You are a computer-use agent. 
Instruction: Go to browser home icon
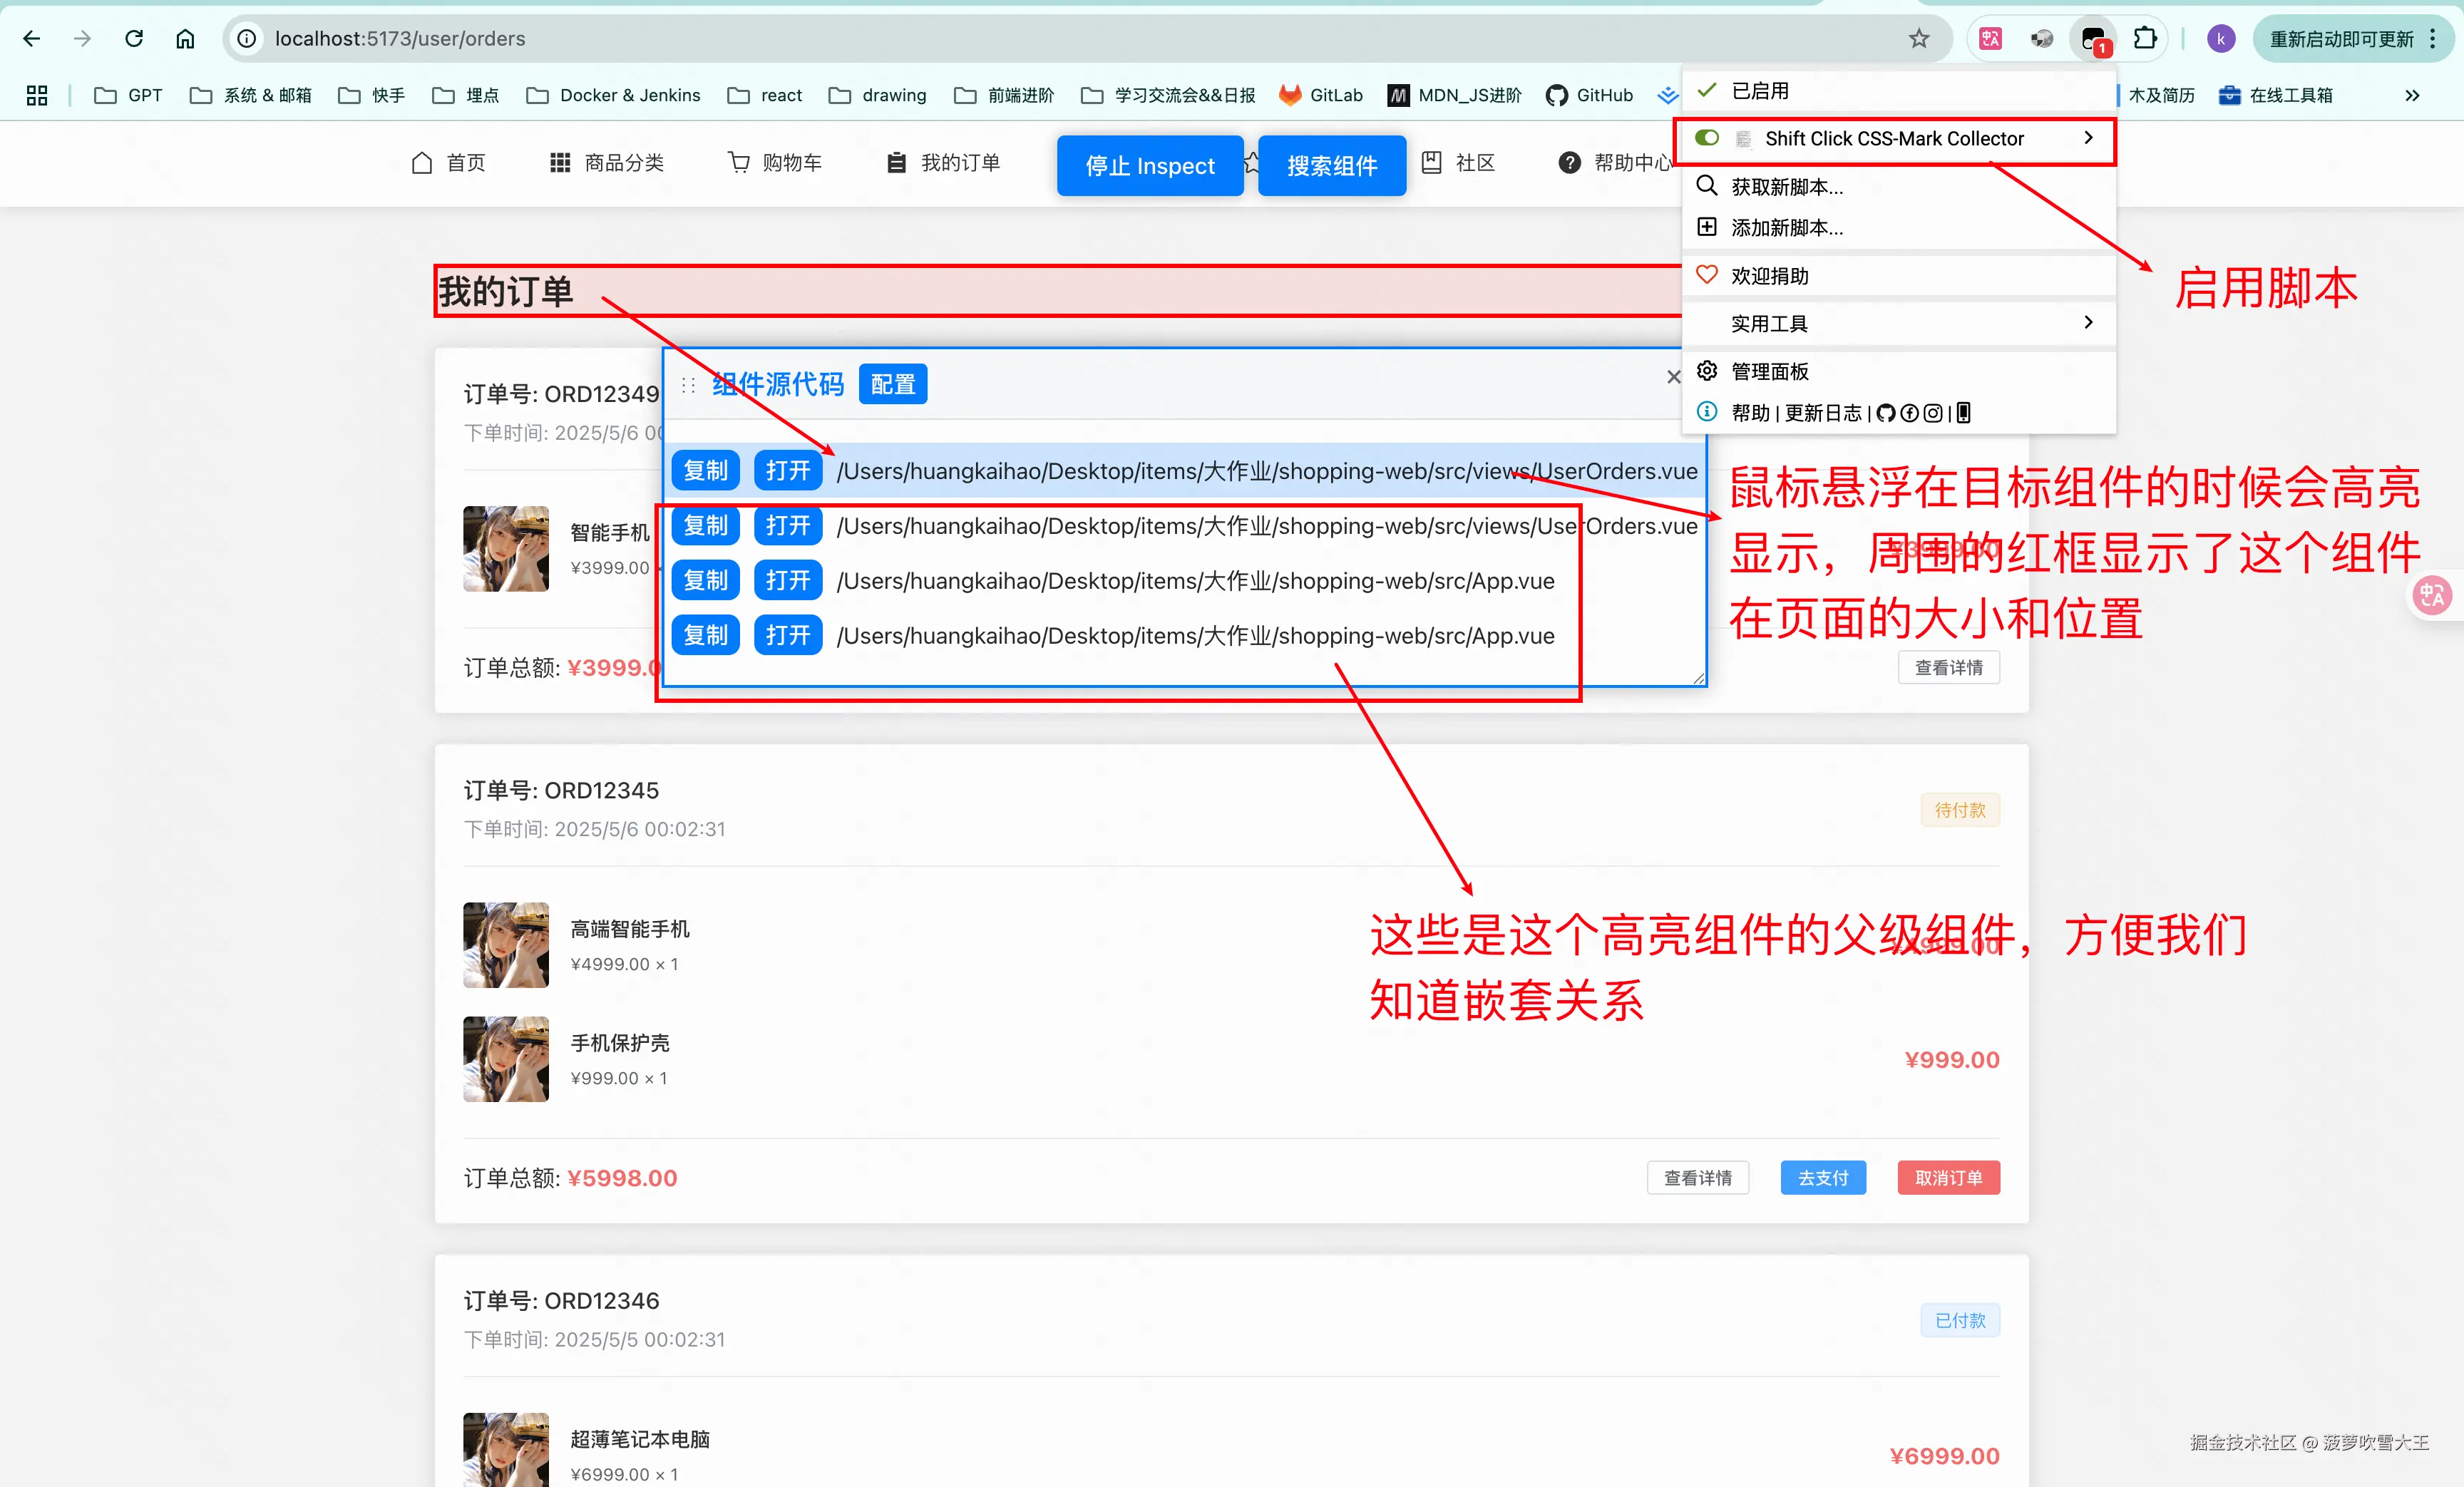(x=185, y=39)
